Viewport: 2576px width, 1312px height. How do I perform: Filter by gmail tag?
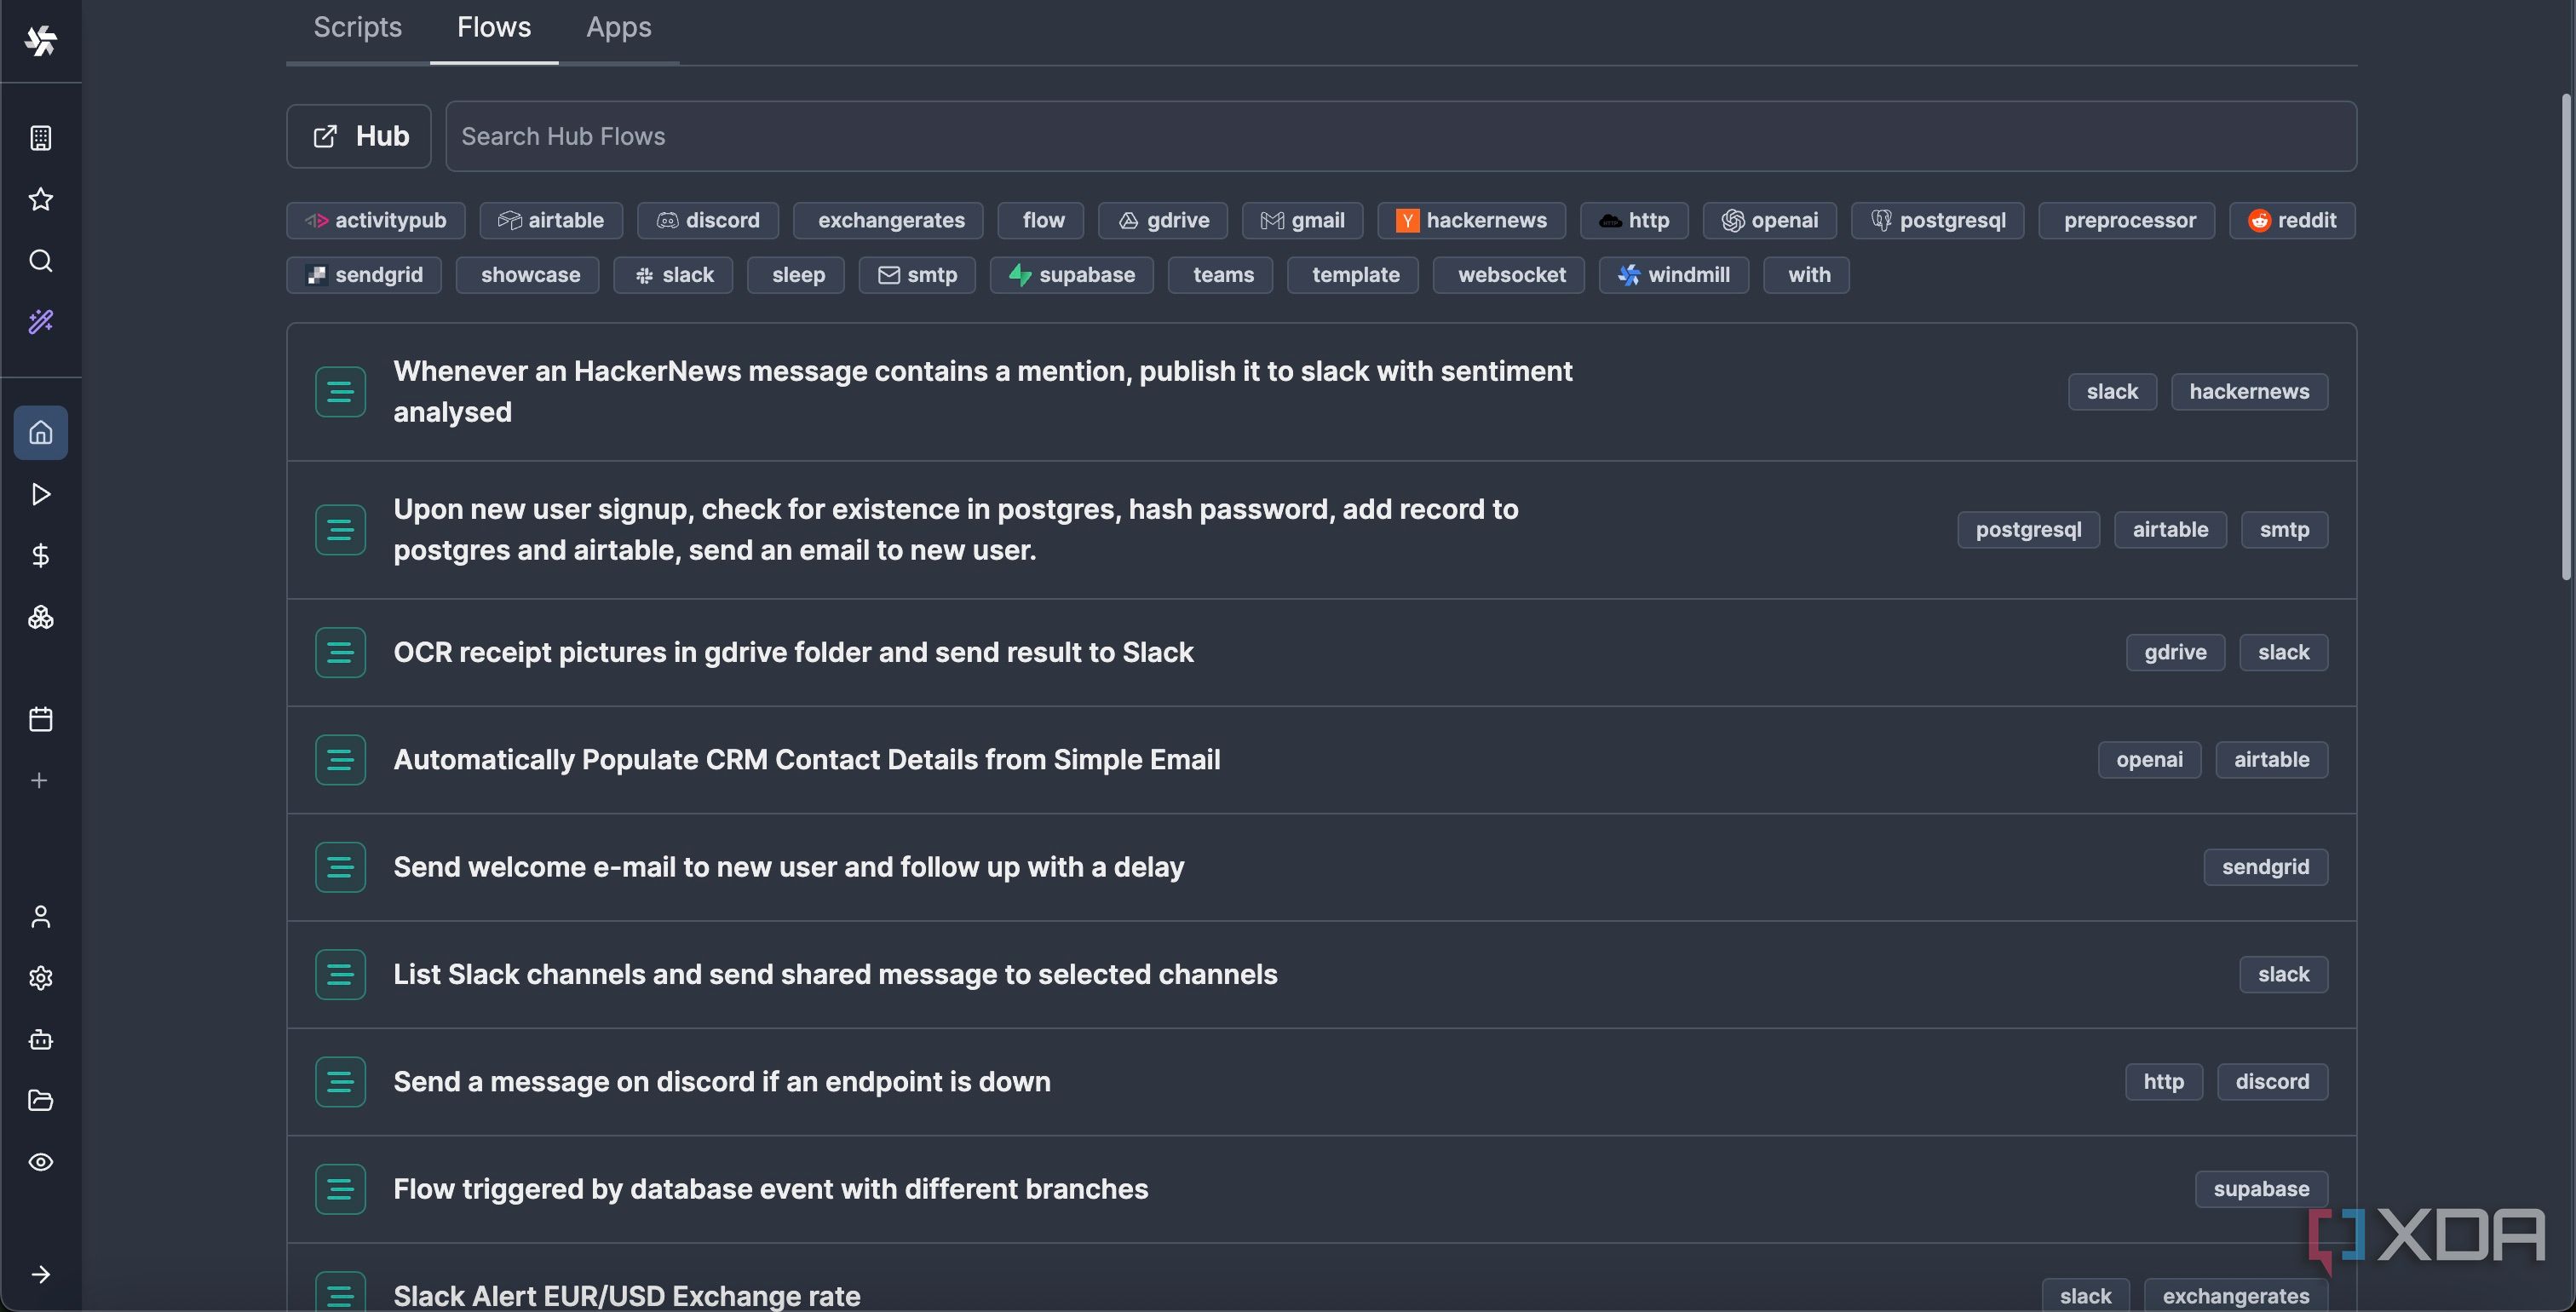coord(1303,220)
